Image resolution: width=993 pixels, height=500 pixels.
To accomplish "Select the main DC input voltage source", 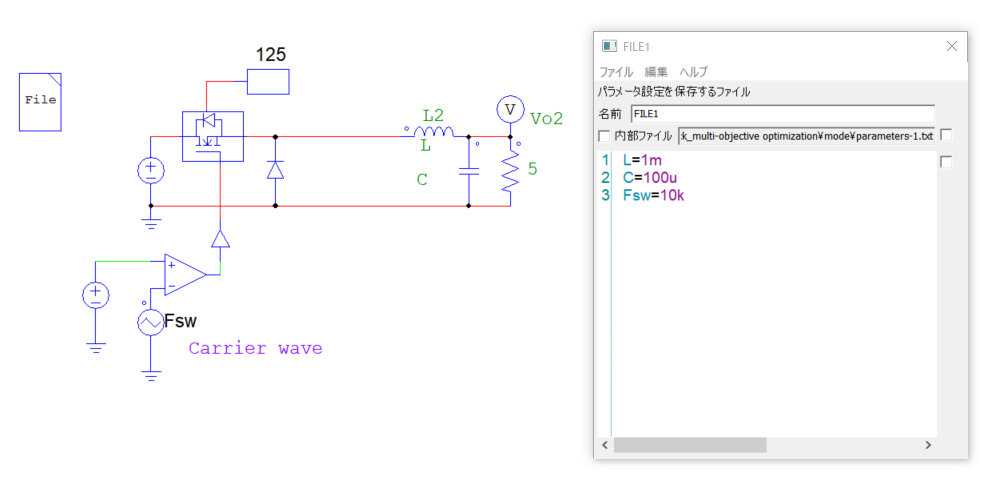I will click(151, 170).
